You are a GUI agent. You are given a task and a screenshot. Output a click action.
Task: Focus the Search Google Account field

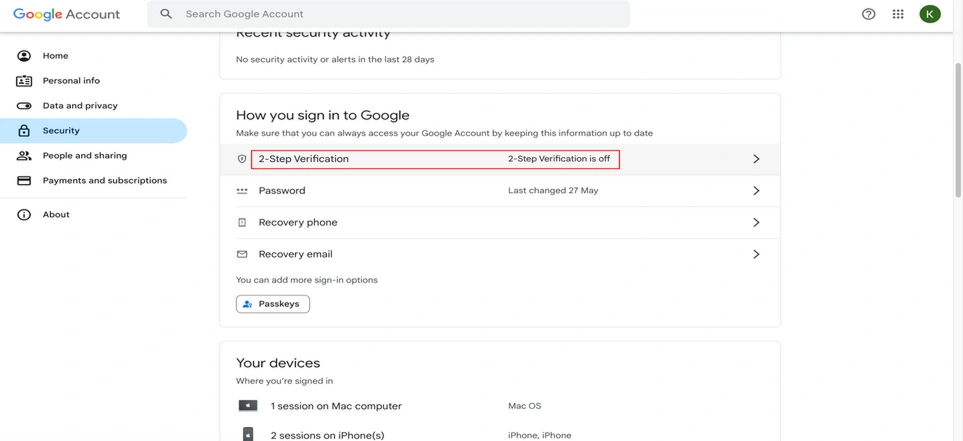(388, 14)
